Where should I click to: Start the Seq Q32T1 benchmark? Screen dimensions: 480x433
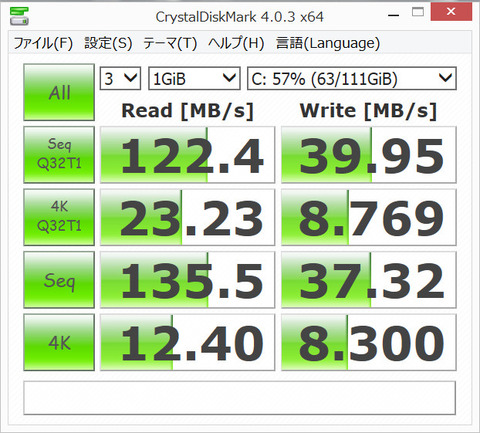[59, 155]
